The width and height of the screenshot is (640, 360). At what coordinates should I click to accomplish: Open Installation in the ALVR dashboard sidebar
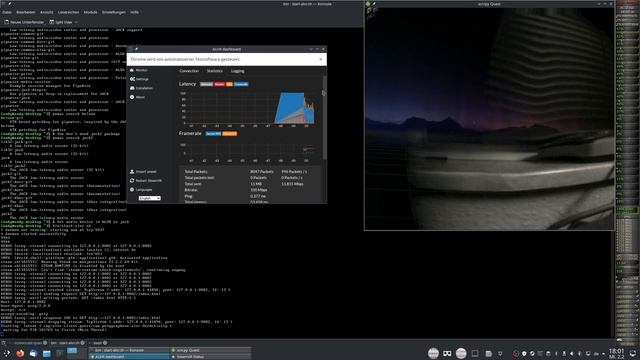(x=142, y=88)
